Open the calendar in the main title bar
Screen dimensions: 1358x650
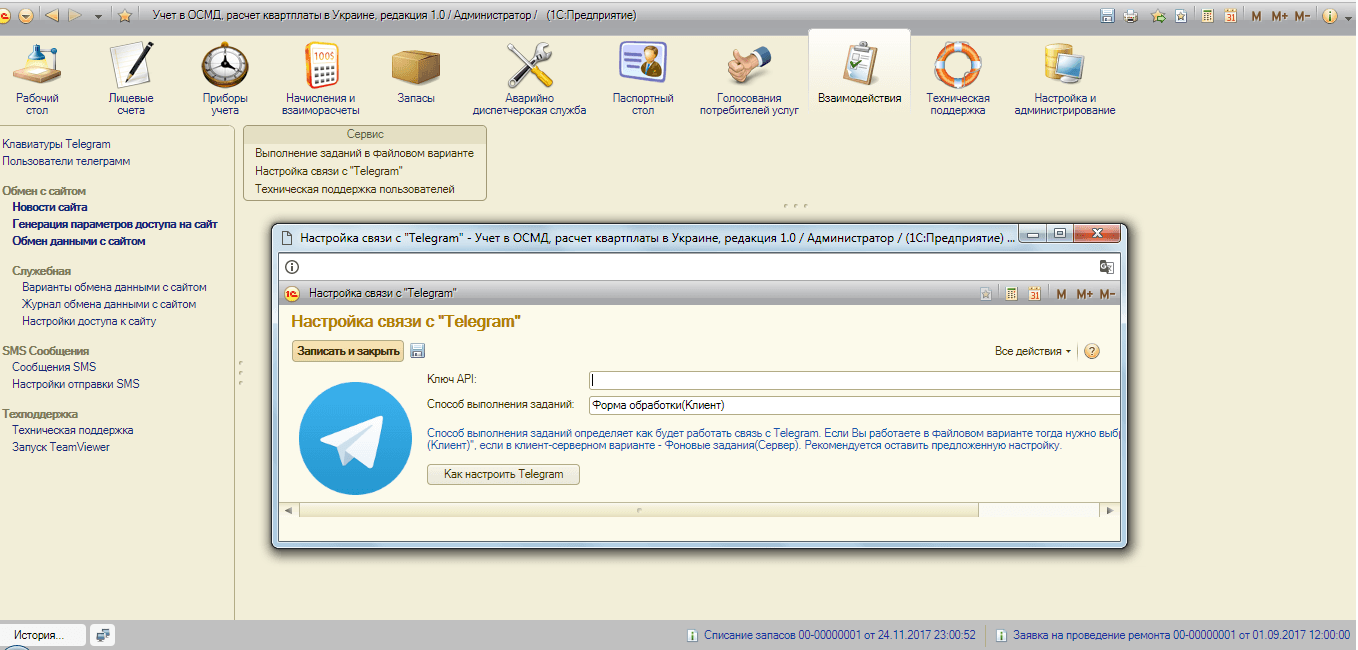point(1230,15)
